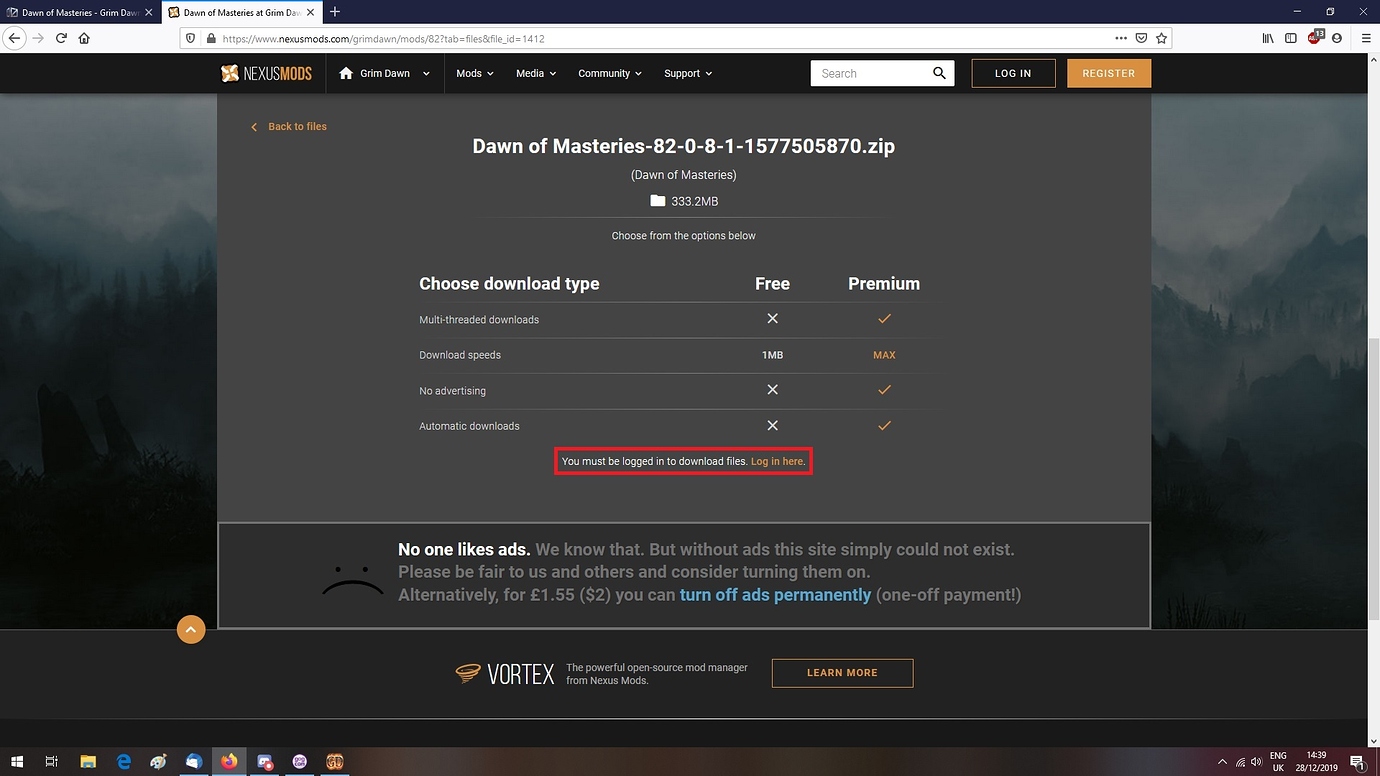Click inside the Search field
1380x776 pixels.
(870, 73)
